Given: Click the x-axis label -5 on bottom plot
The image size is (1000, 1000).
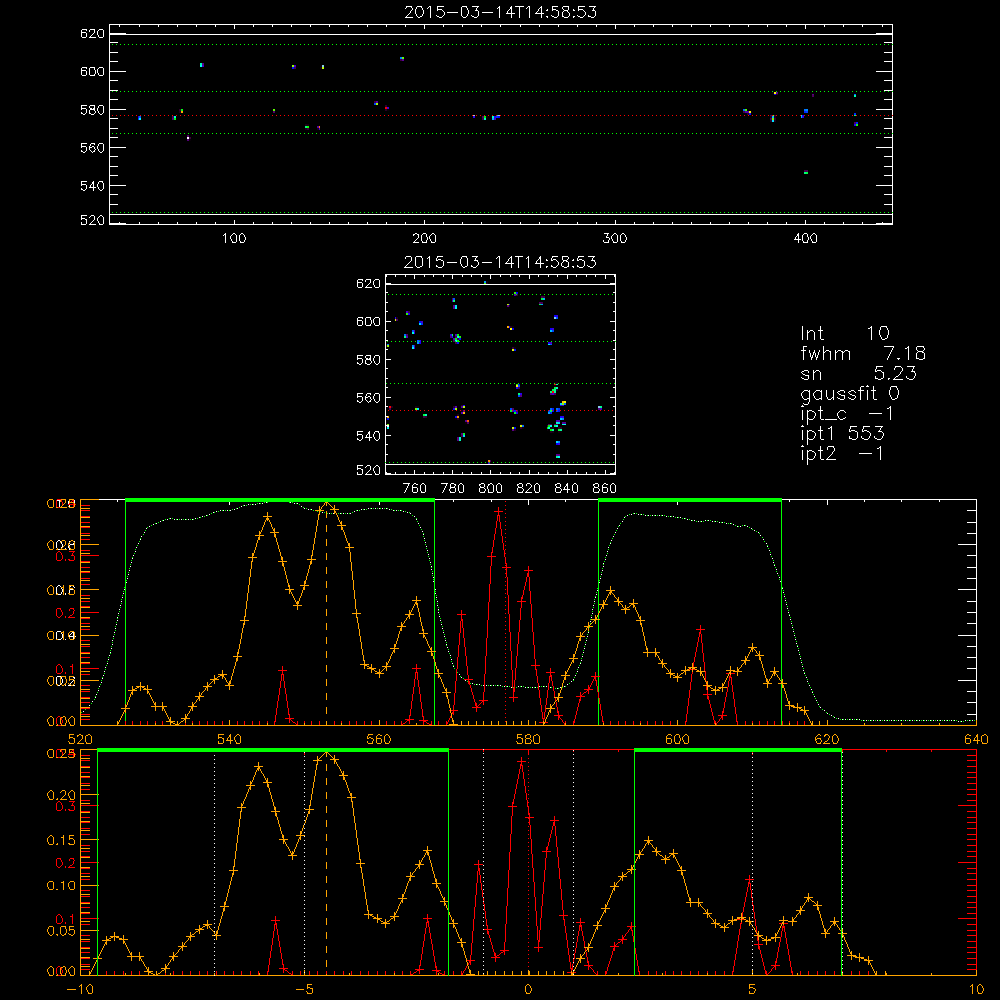Looking at the screenshot, I should tap(304, 989).
